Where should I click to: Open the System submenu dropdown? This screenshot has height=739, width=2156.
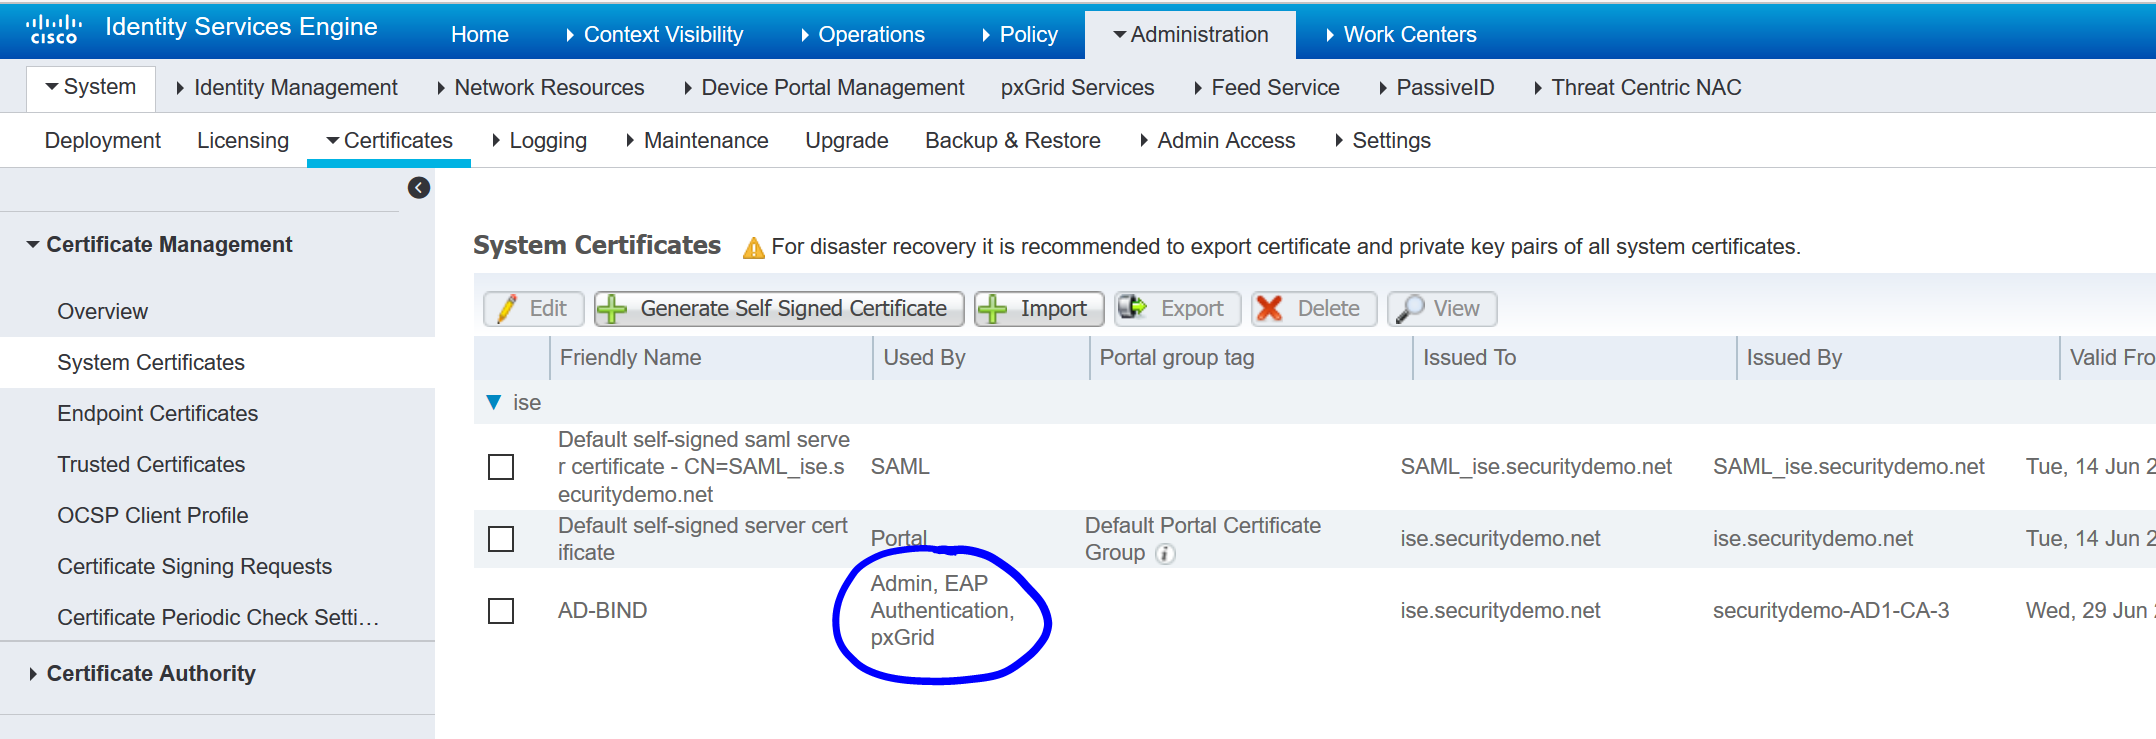[91, 88]
